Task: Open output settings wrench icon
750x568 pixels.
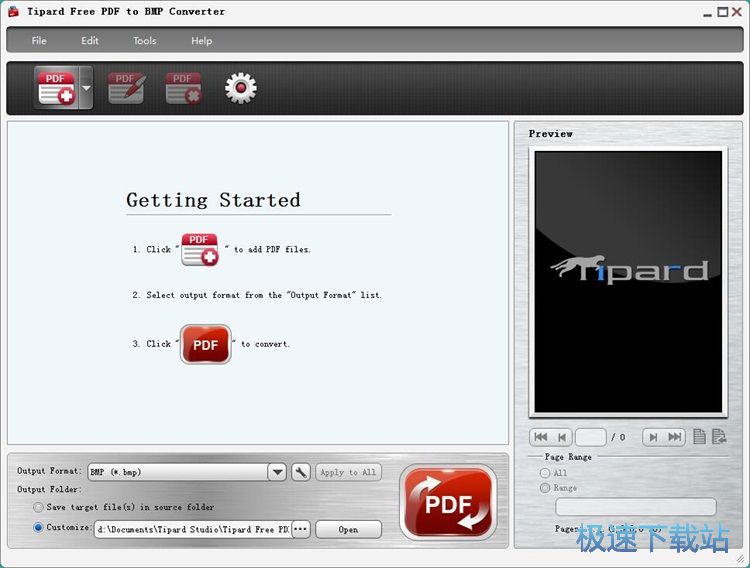Action: pyautogui.click(x=300, y=472)
